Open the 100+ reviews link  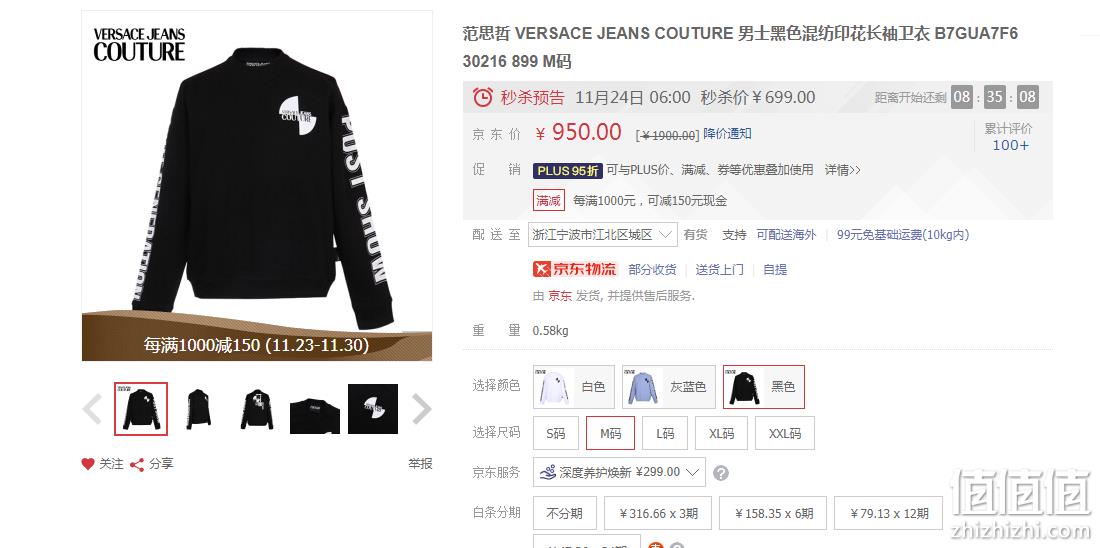click(x=1010, y=145)
